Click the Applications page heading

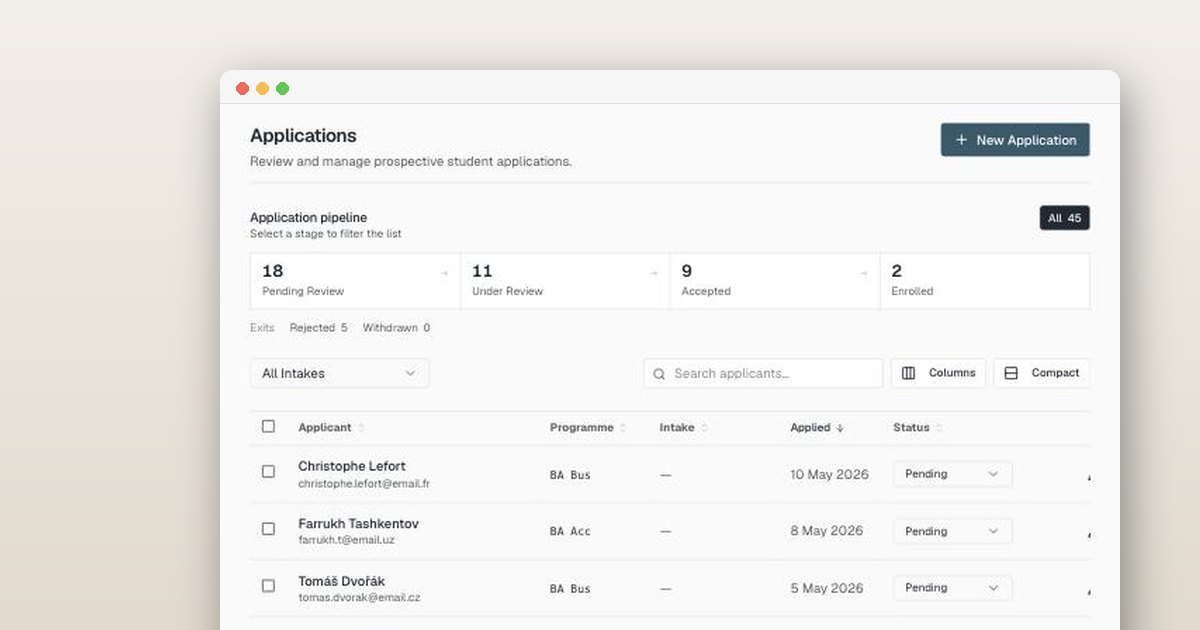303,136
